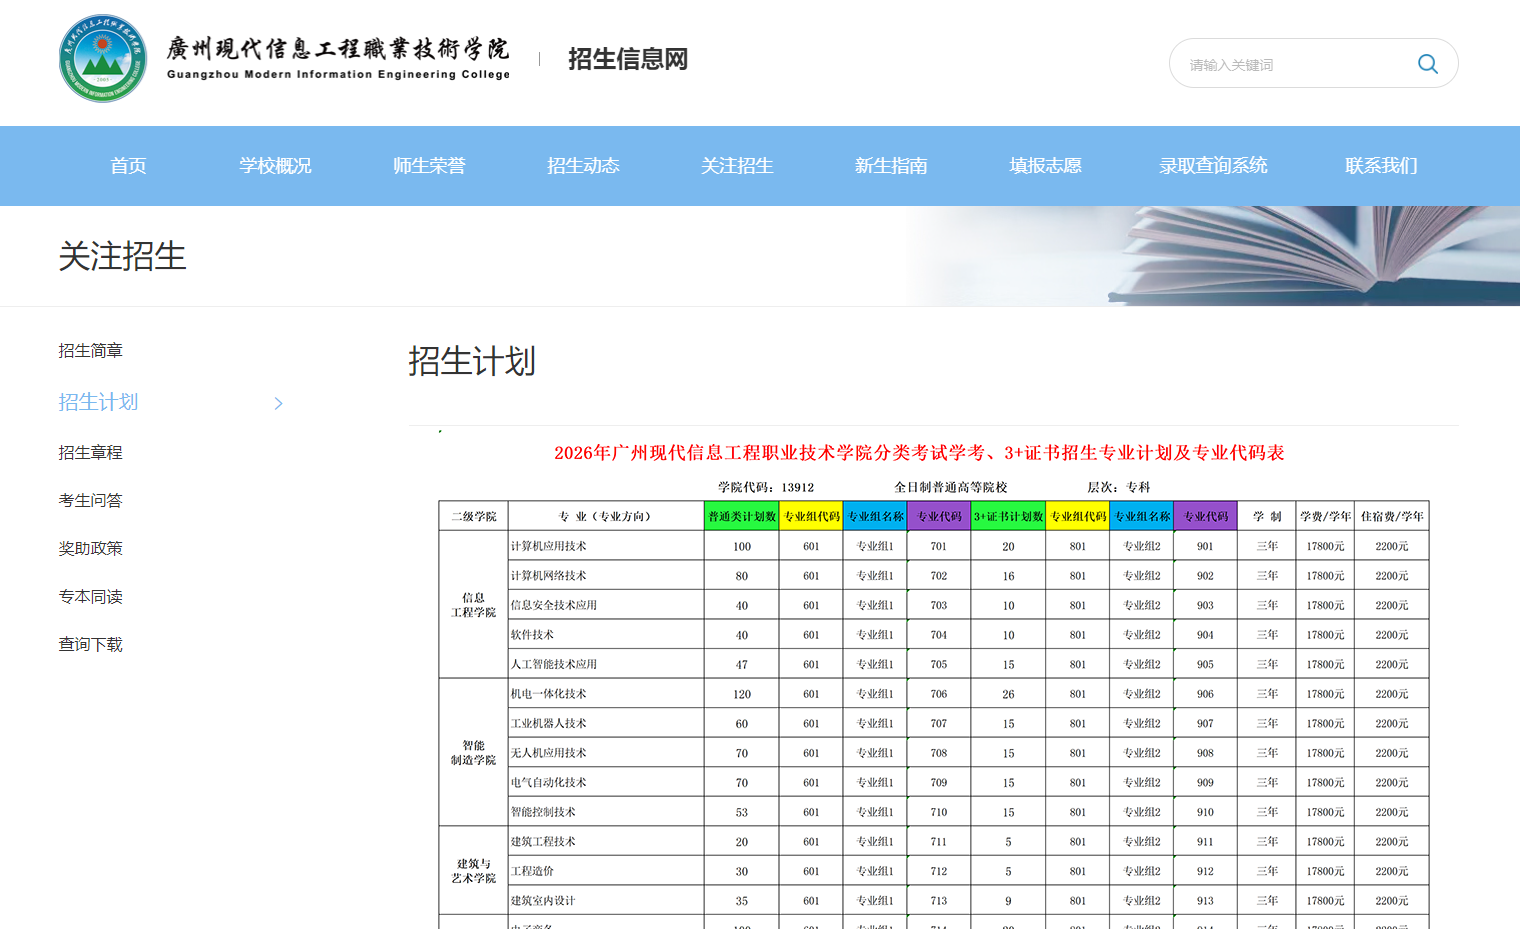Open the 新生指南 navigation entry

[891, 165]
